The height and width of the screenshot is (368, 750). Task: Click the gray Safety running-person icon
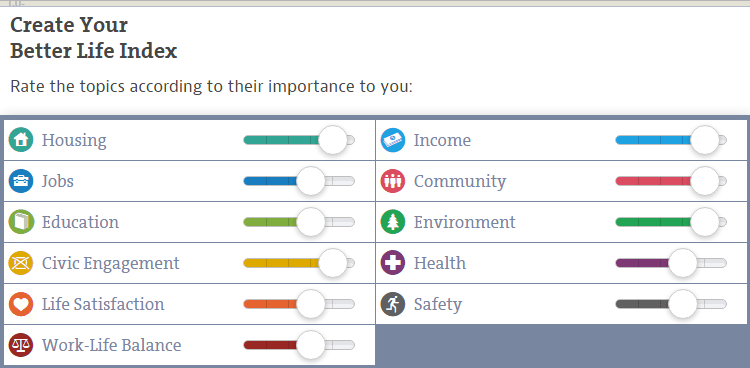[x=393, y=304]
